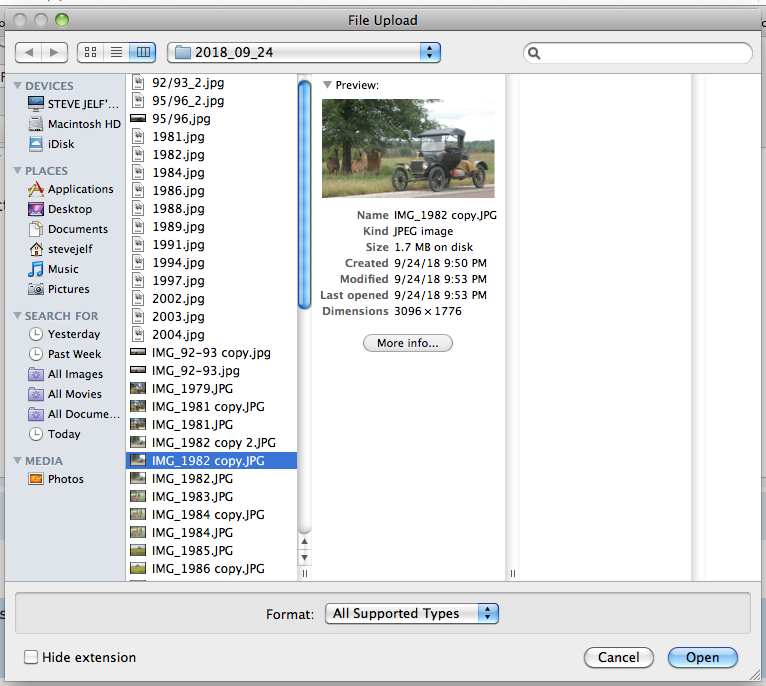
Task: Click the Open button
Action: click(702, 657)
